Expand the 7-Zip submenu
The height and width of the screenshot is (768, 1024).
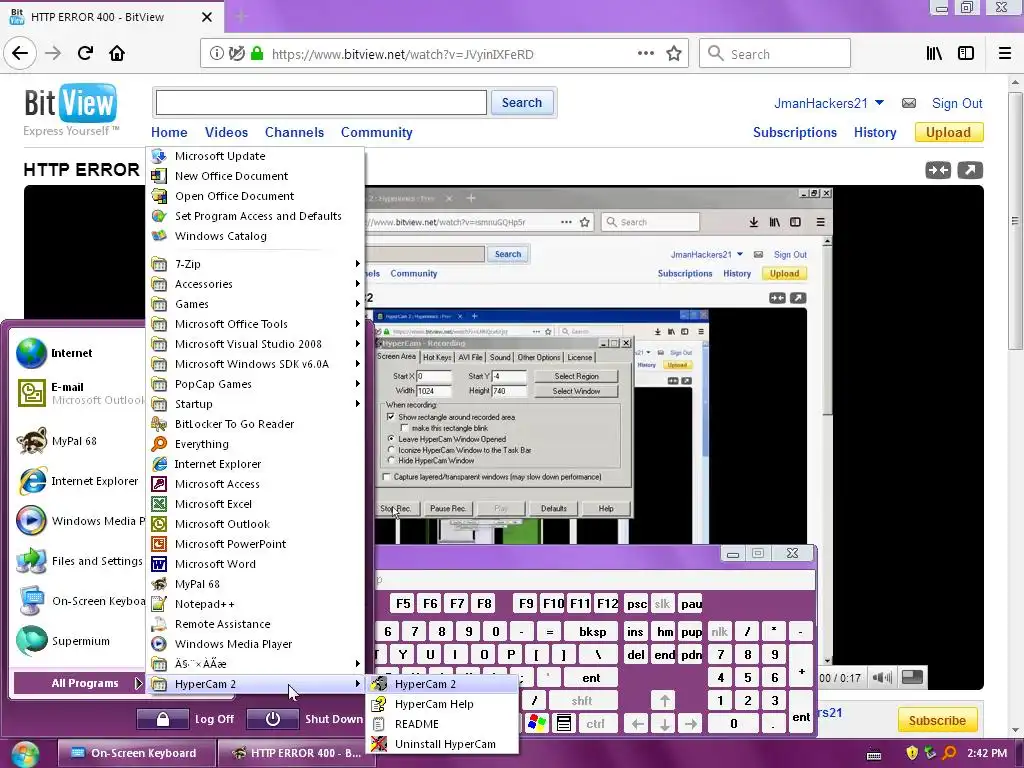[x=255, y=264]
